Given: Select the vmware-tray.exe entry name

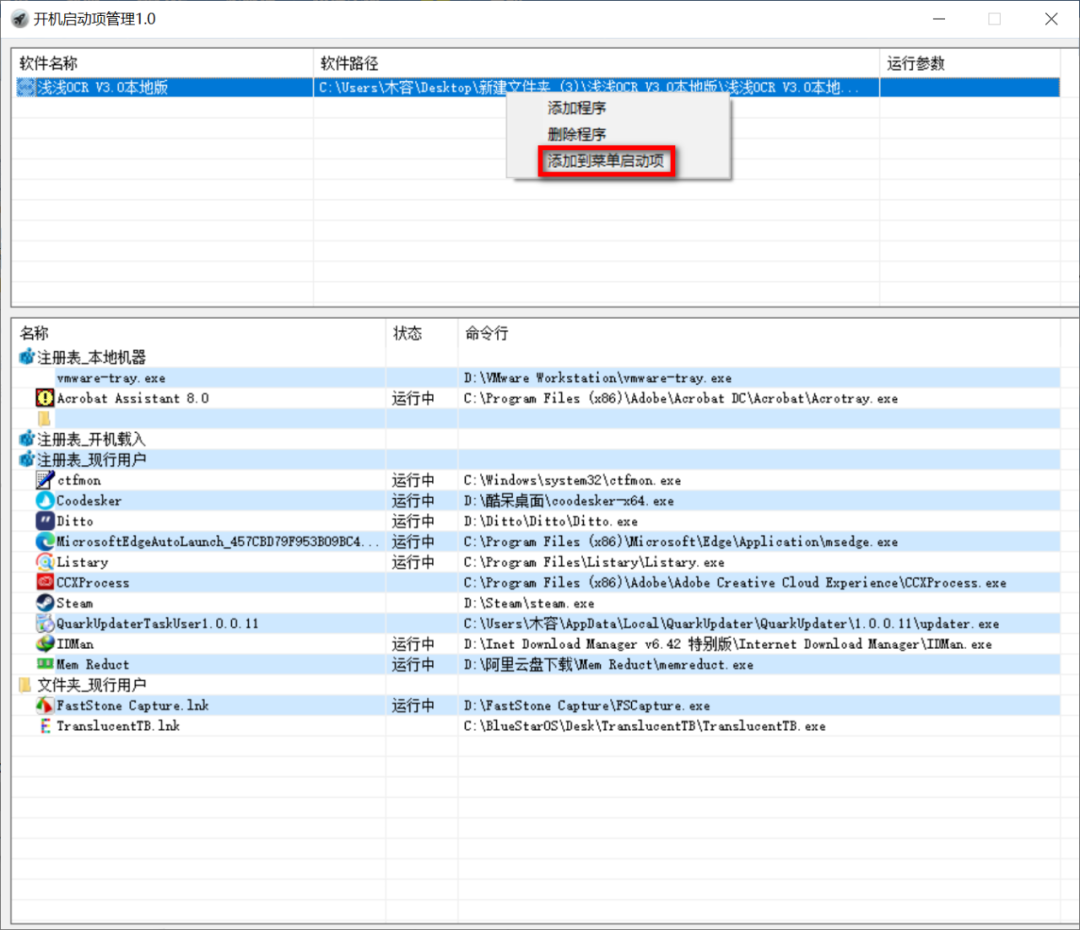Looking at the screenshot, I should pos(111,378).
